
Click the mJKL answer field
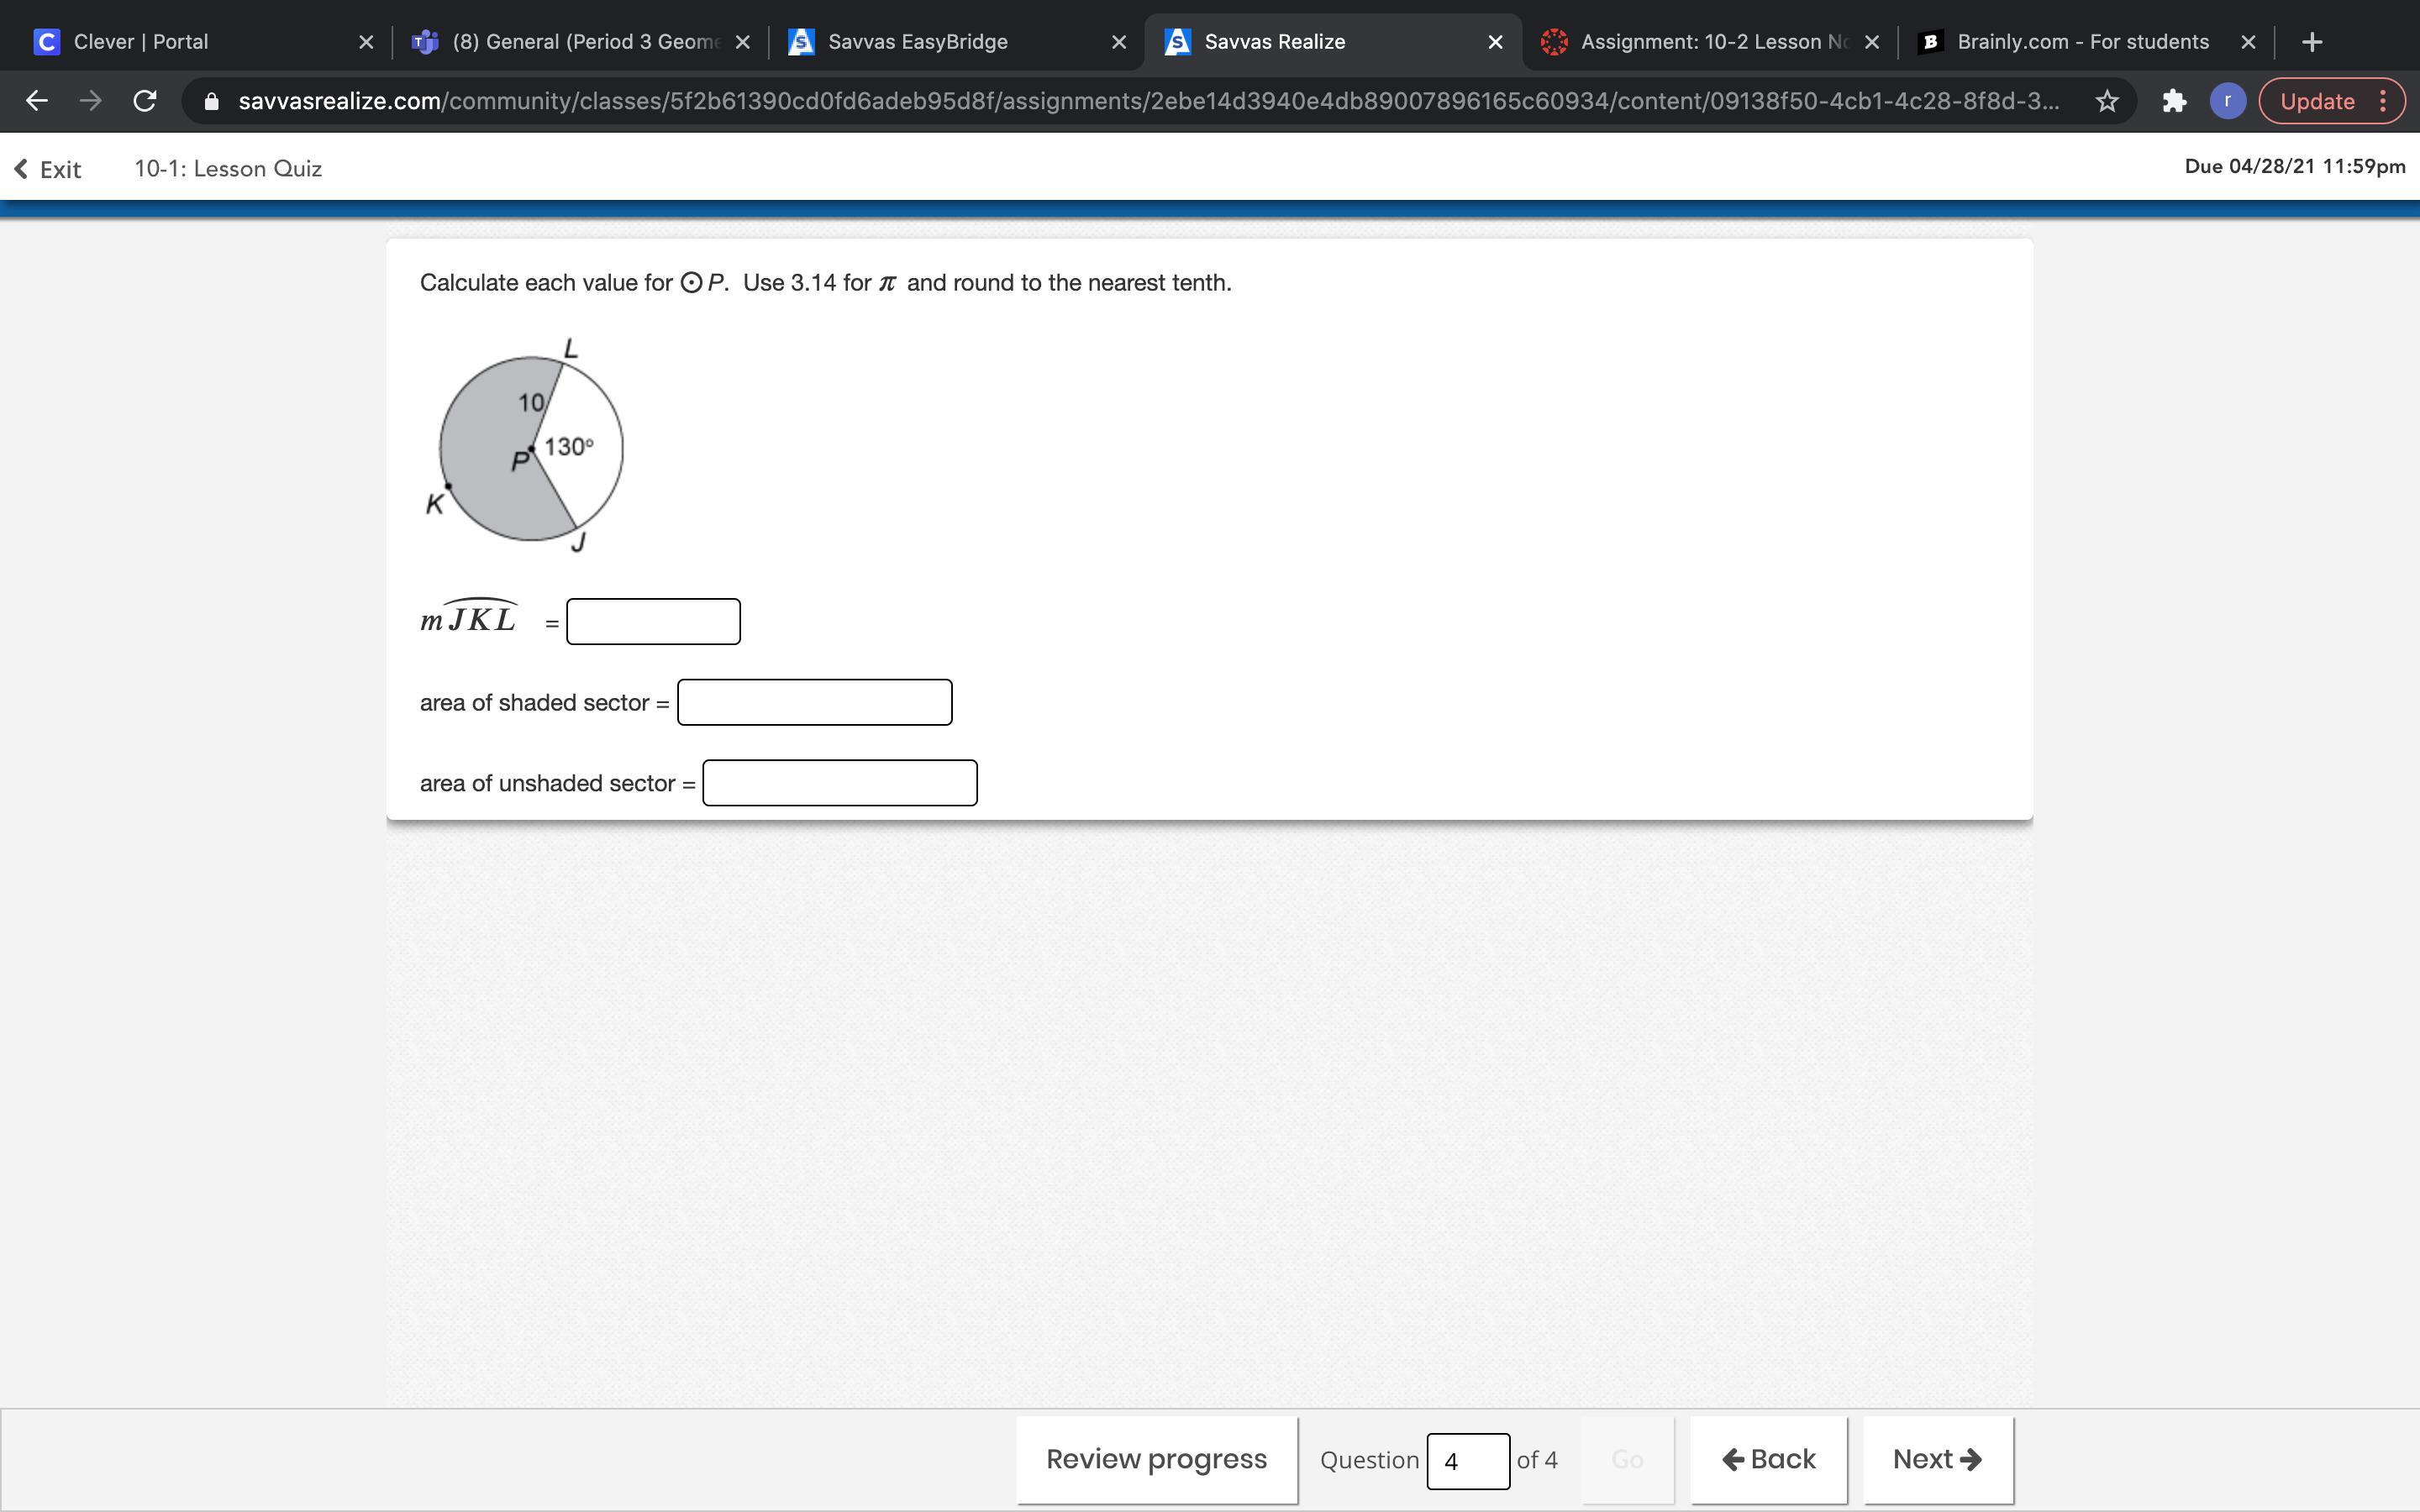pyautogui.click(x=653, y=622)
